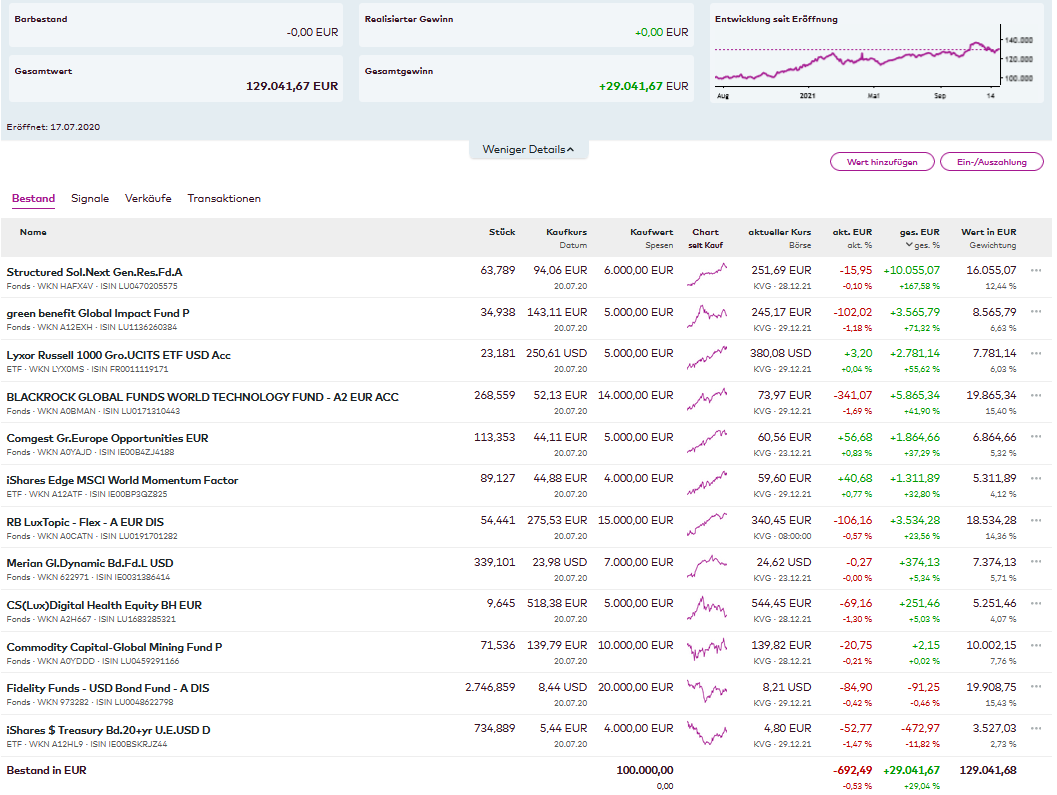Open row menu for BlackRock World Technology Fund
The image size is (1057, 795).
(x=1036, y=395)
